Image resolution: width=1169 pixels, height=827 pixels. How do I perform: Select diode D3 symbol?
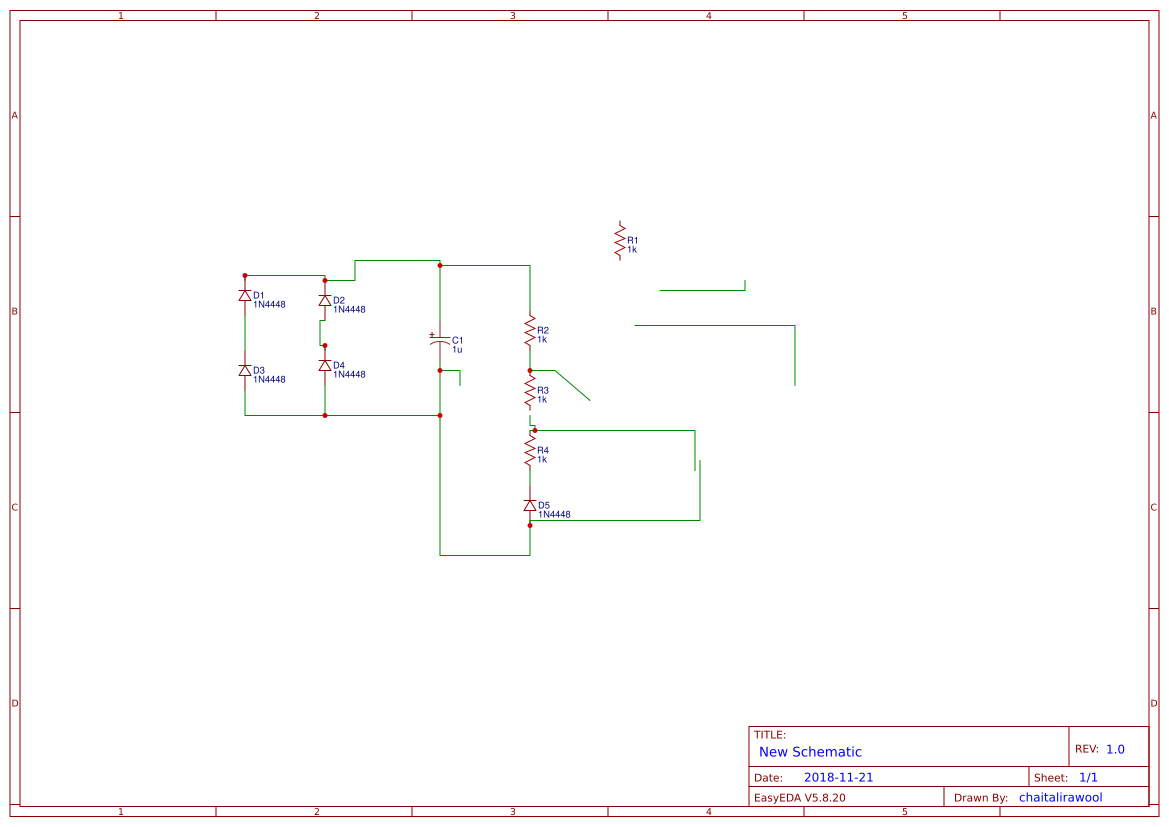pyautogui.click(x=245, y=371)
